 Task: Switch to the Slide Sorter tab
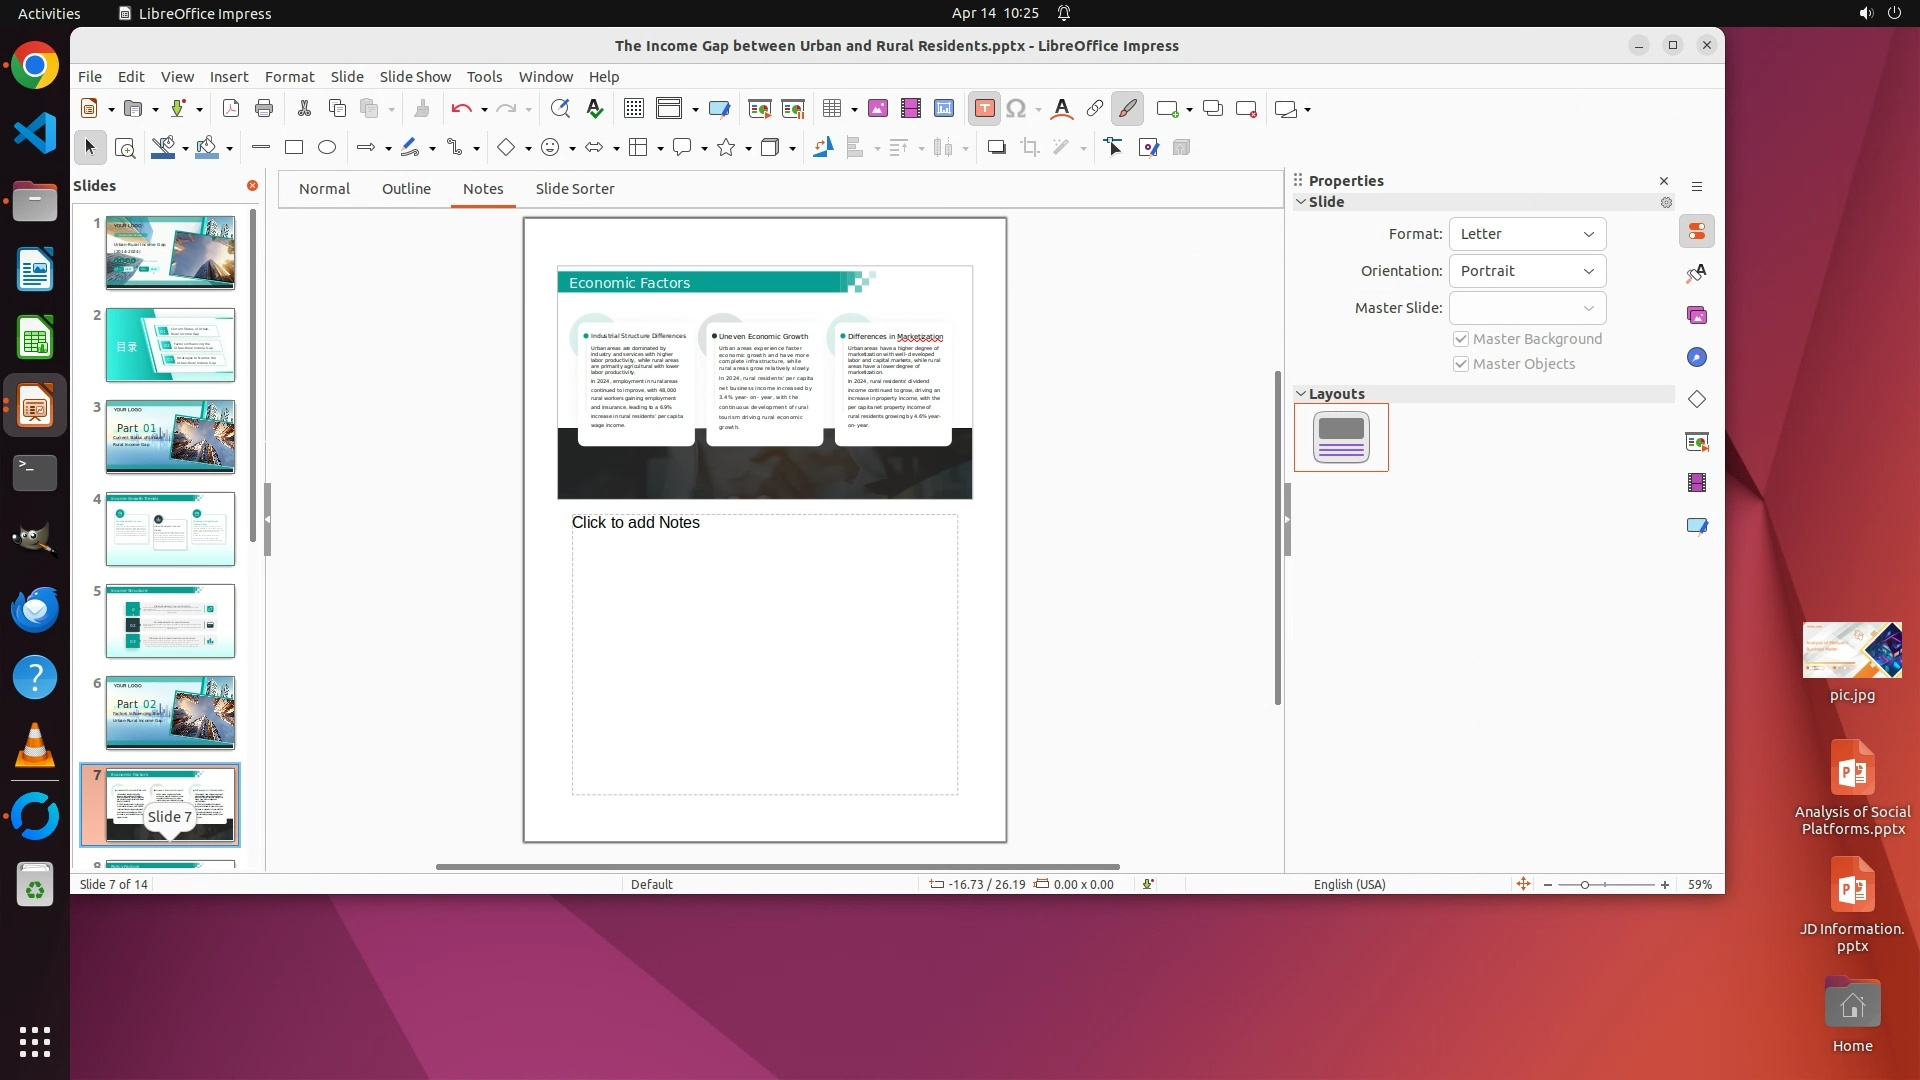click(574, 189)
